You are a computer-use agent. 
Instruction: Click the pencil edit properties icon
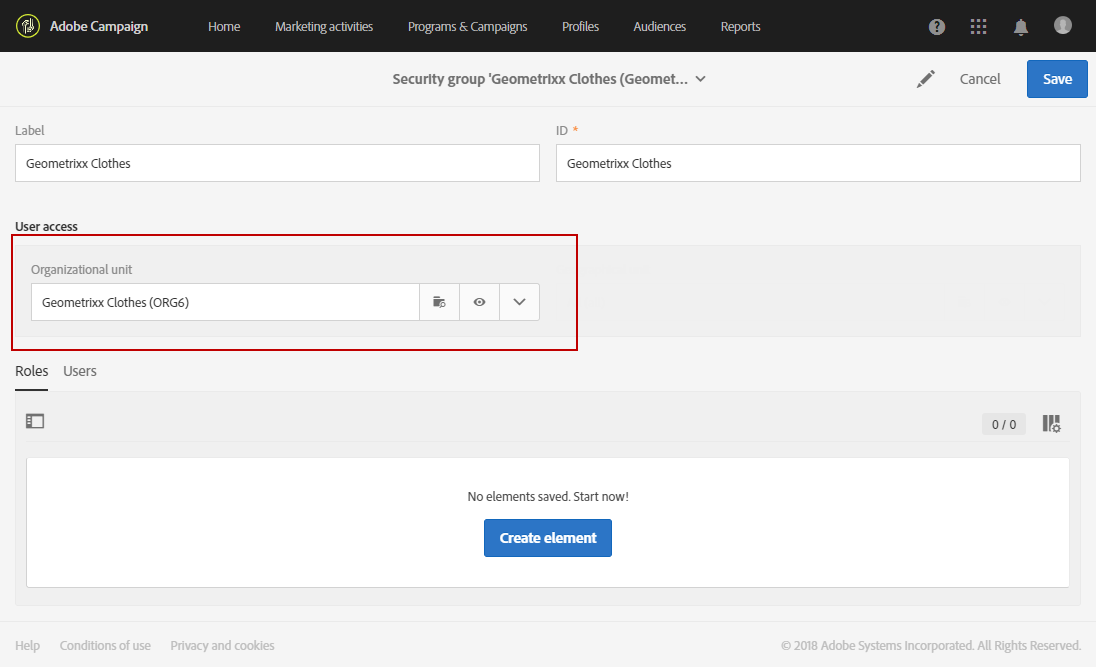pos(925,79)
